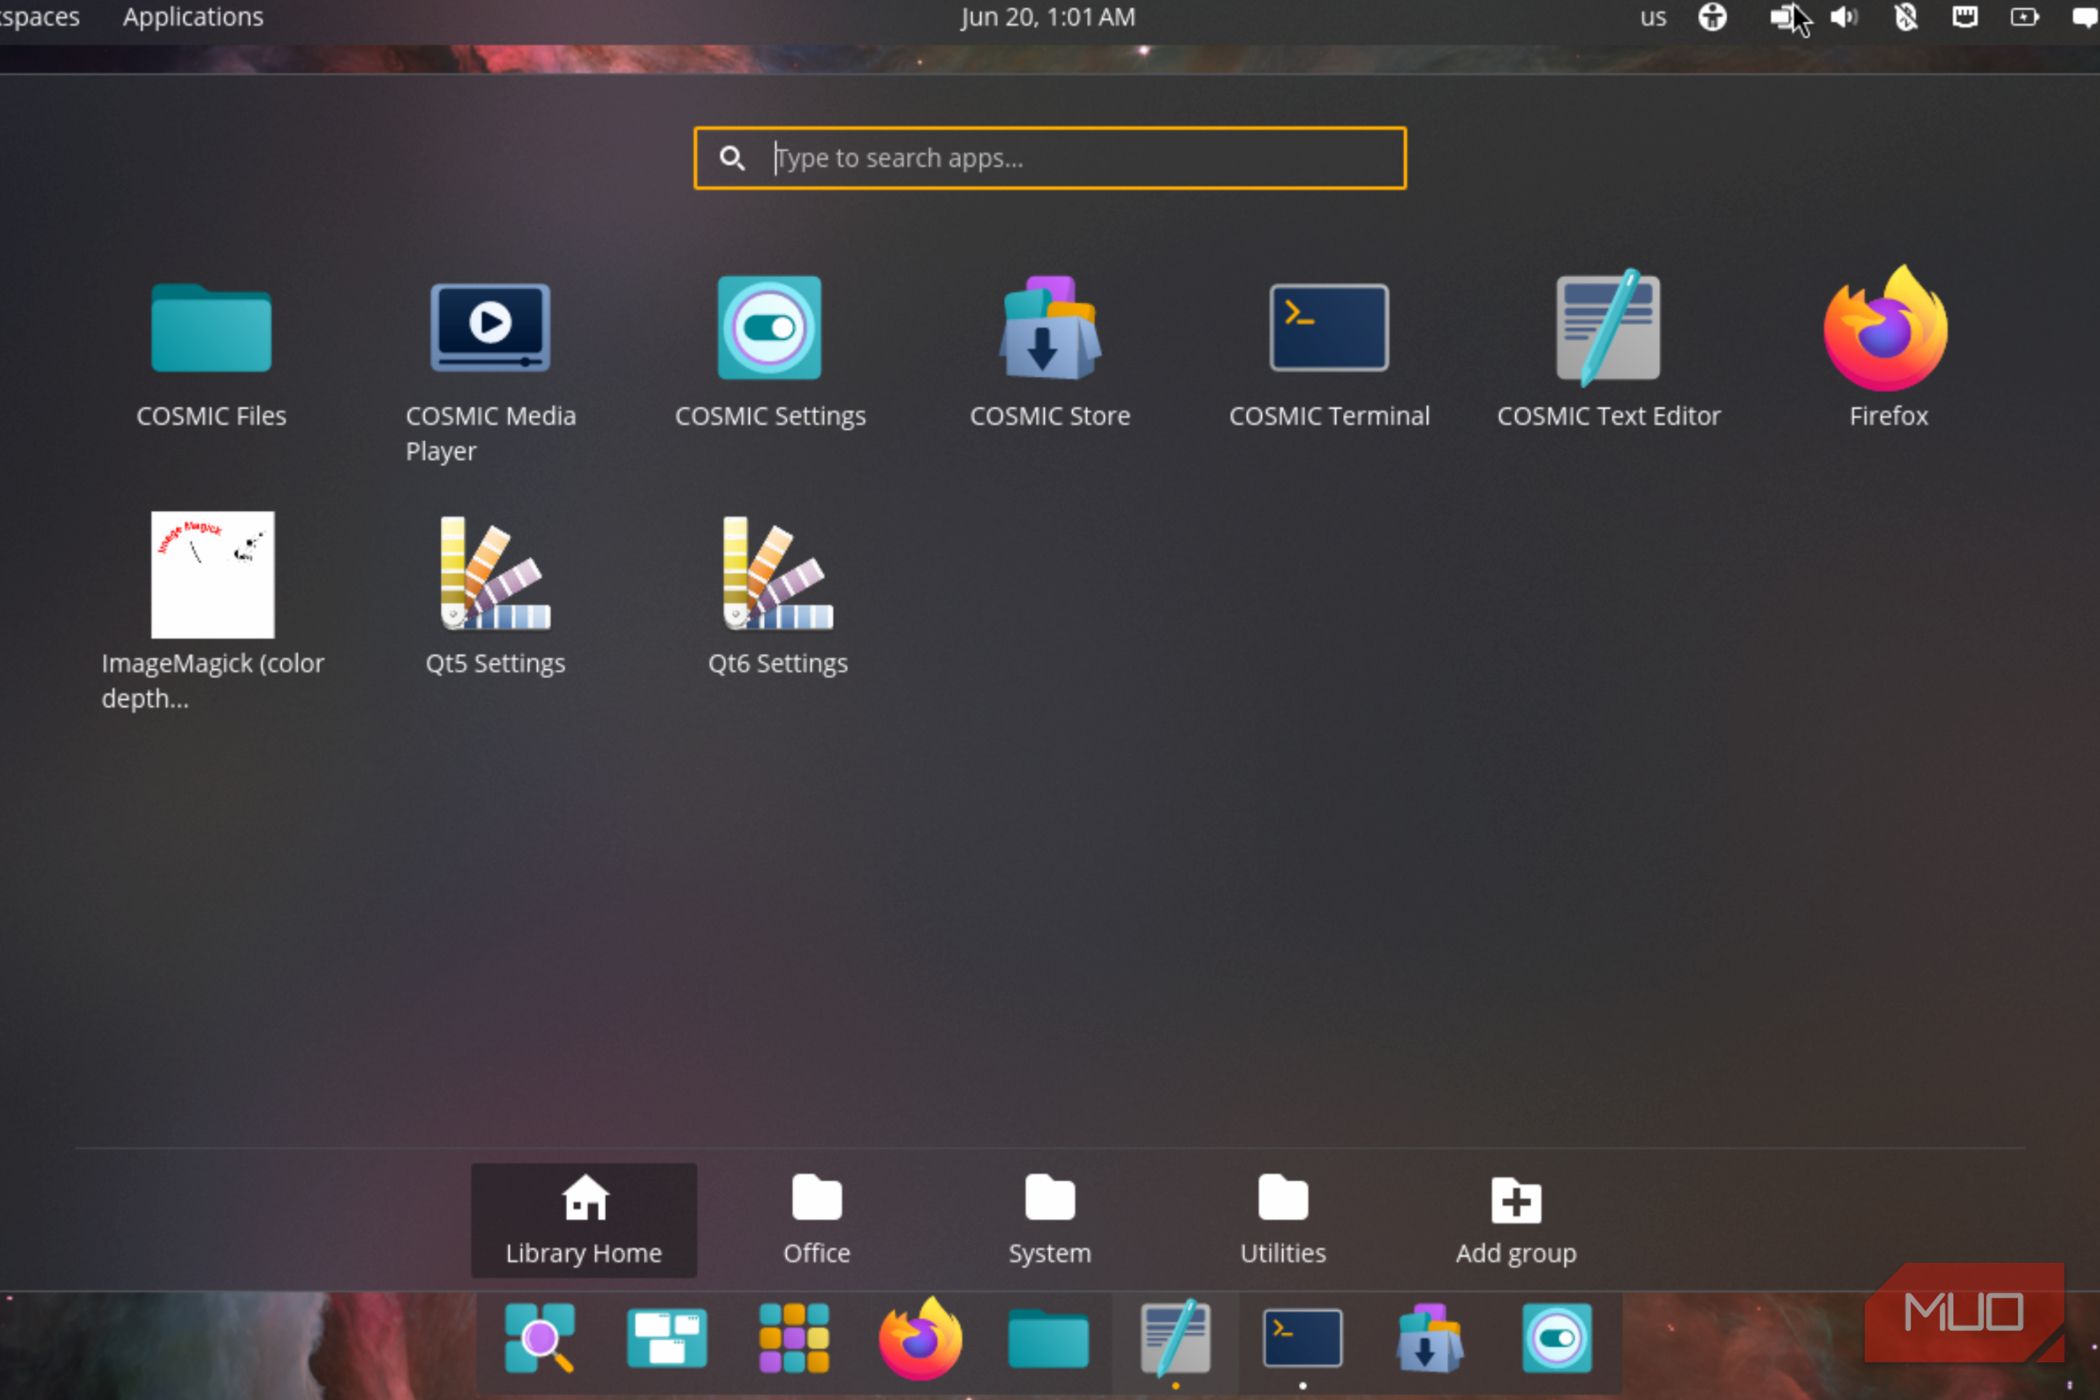The image size is (2100, 1400).
Task: Open the Files folder icon in the dock
Action: tap(1048, 1338)
